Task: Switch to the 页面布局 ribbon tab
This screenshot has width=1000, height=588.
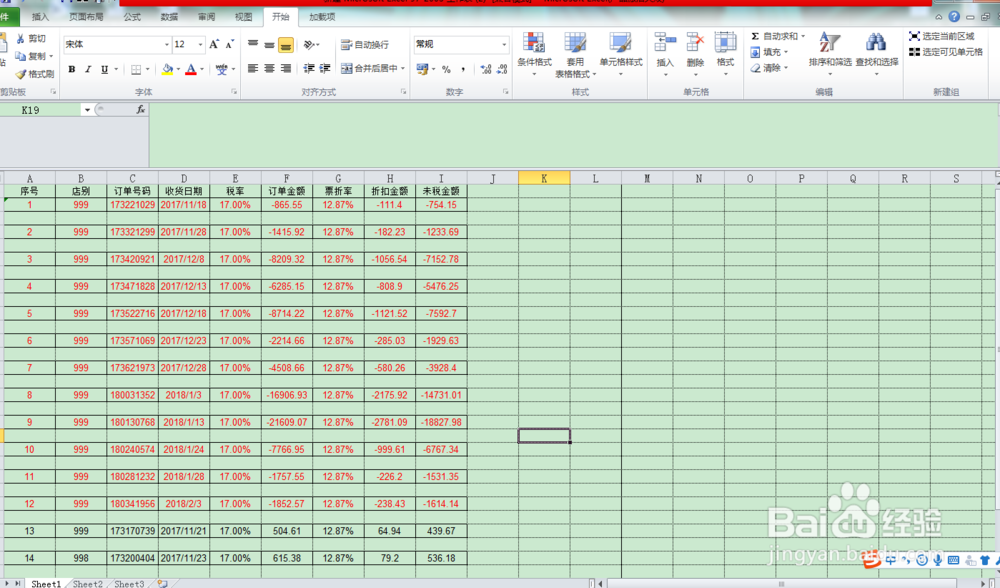Action: coord(86,17)
